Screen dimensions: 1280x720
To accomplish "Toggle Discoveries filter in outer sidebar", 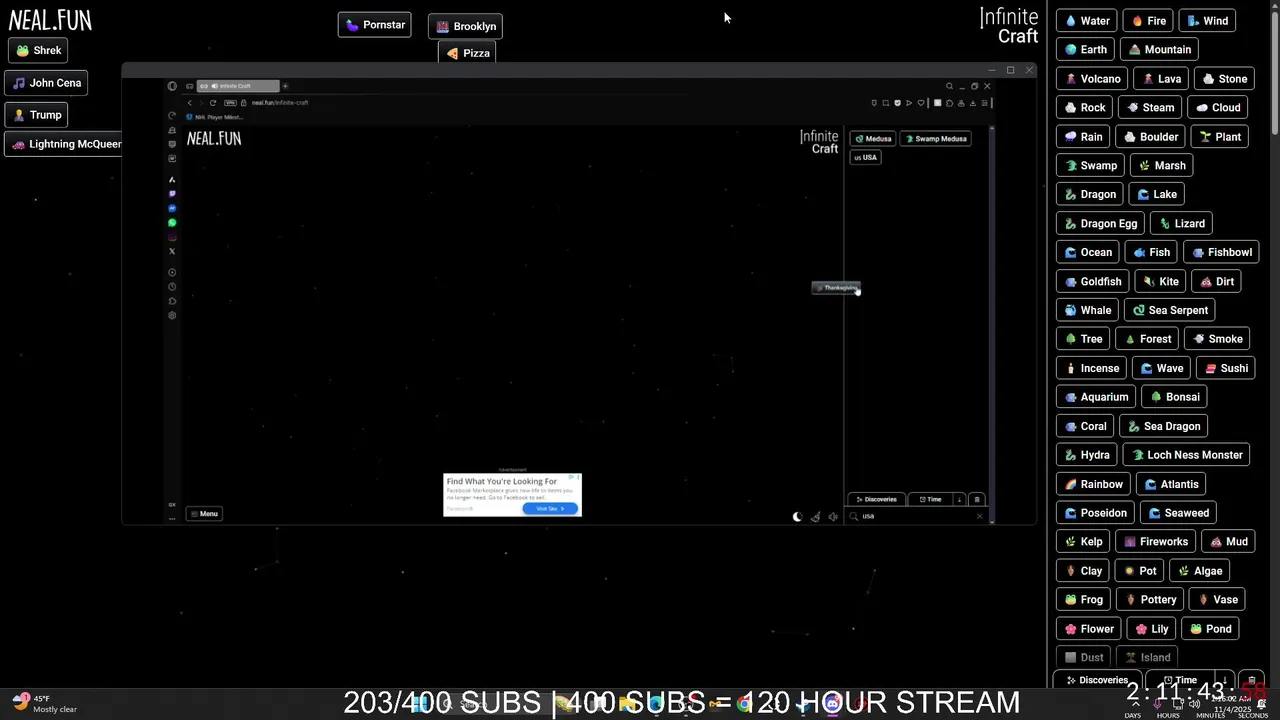I will [x=1097, y=680].
